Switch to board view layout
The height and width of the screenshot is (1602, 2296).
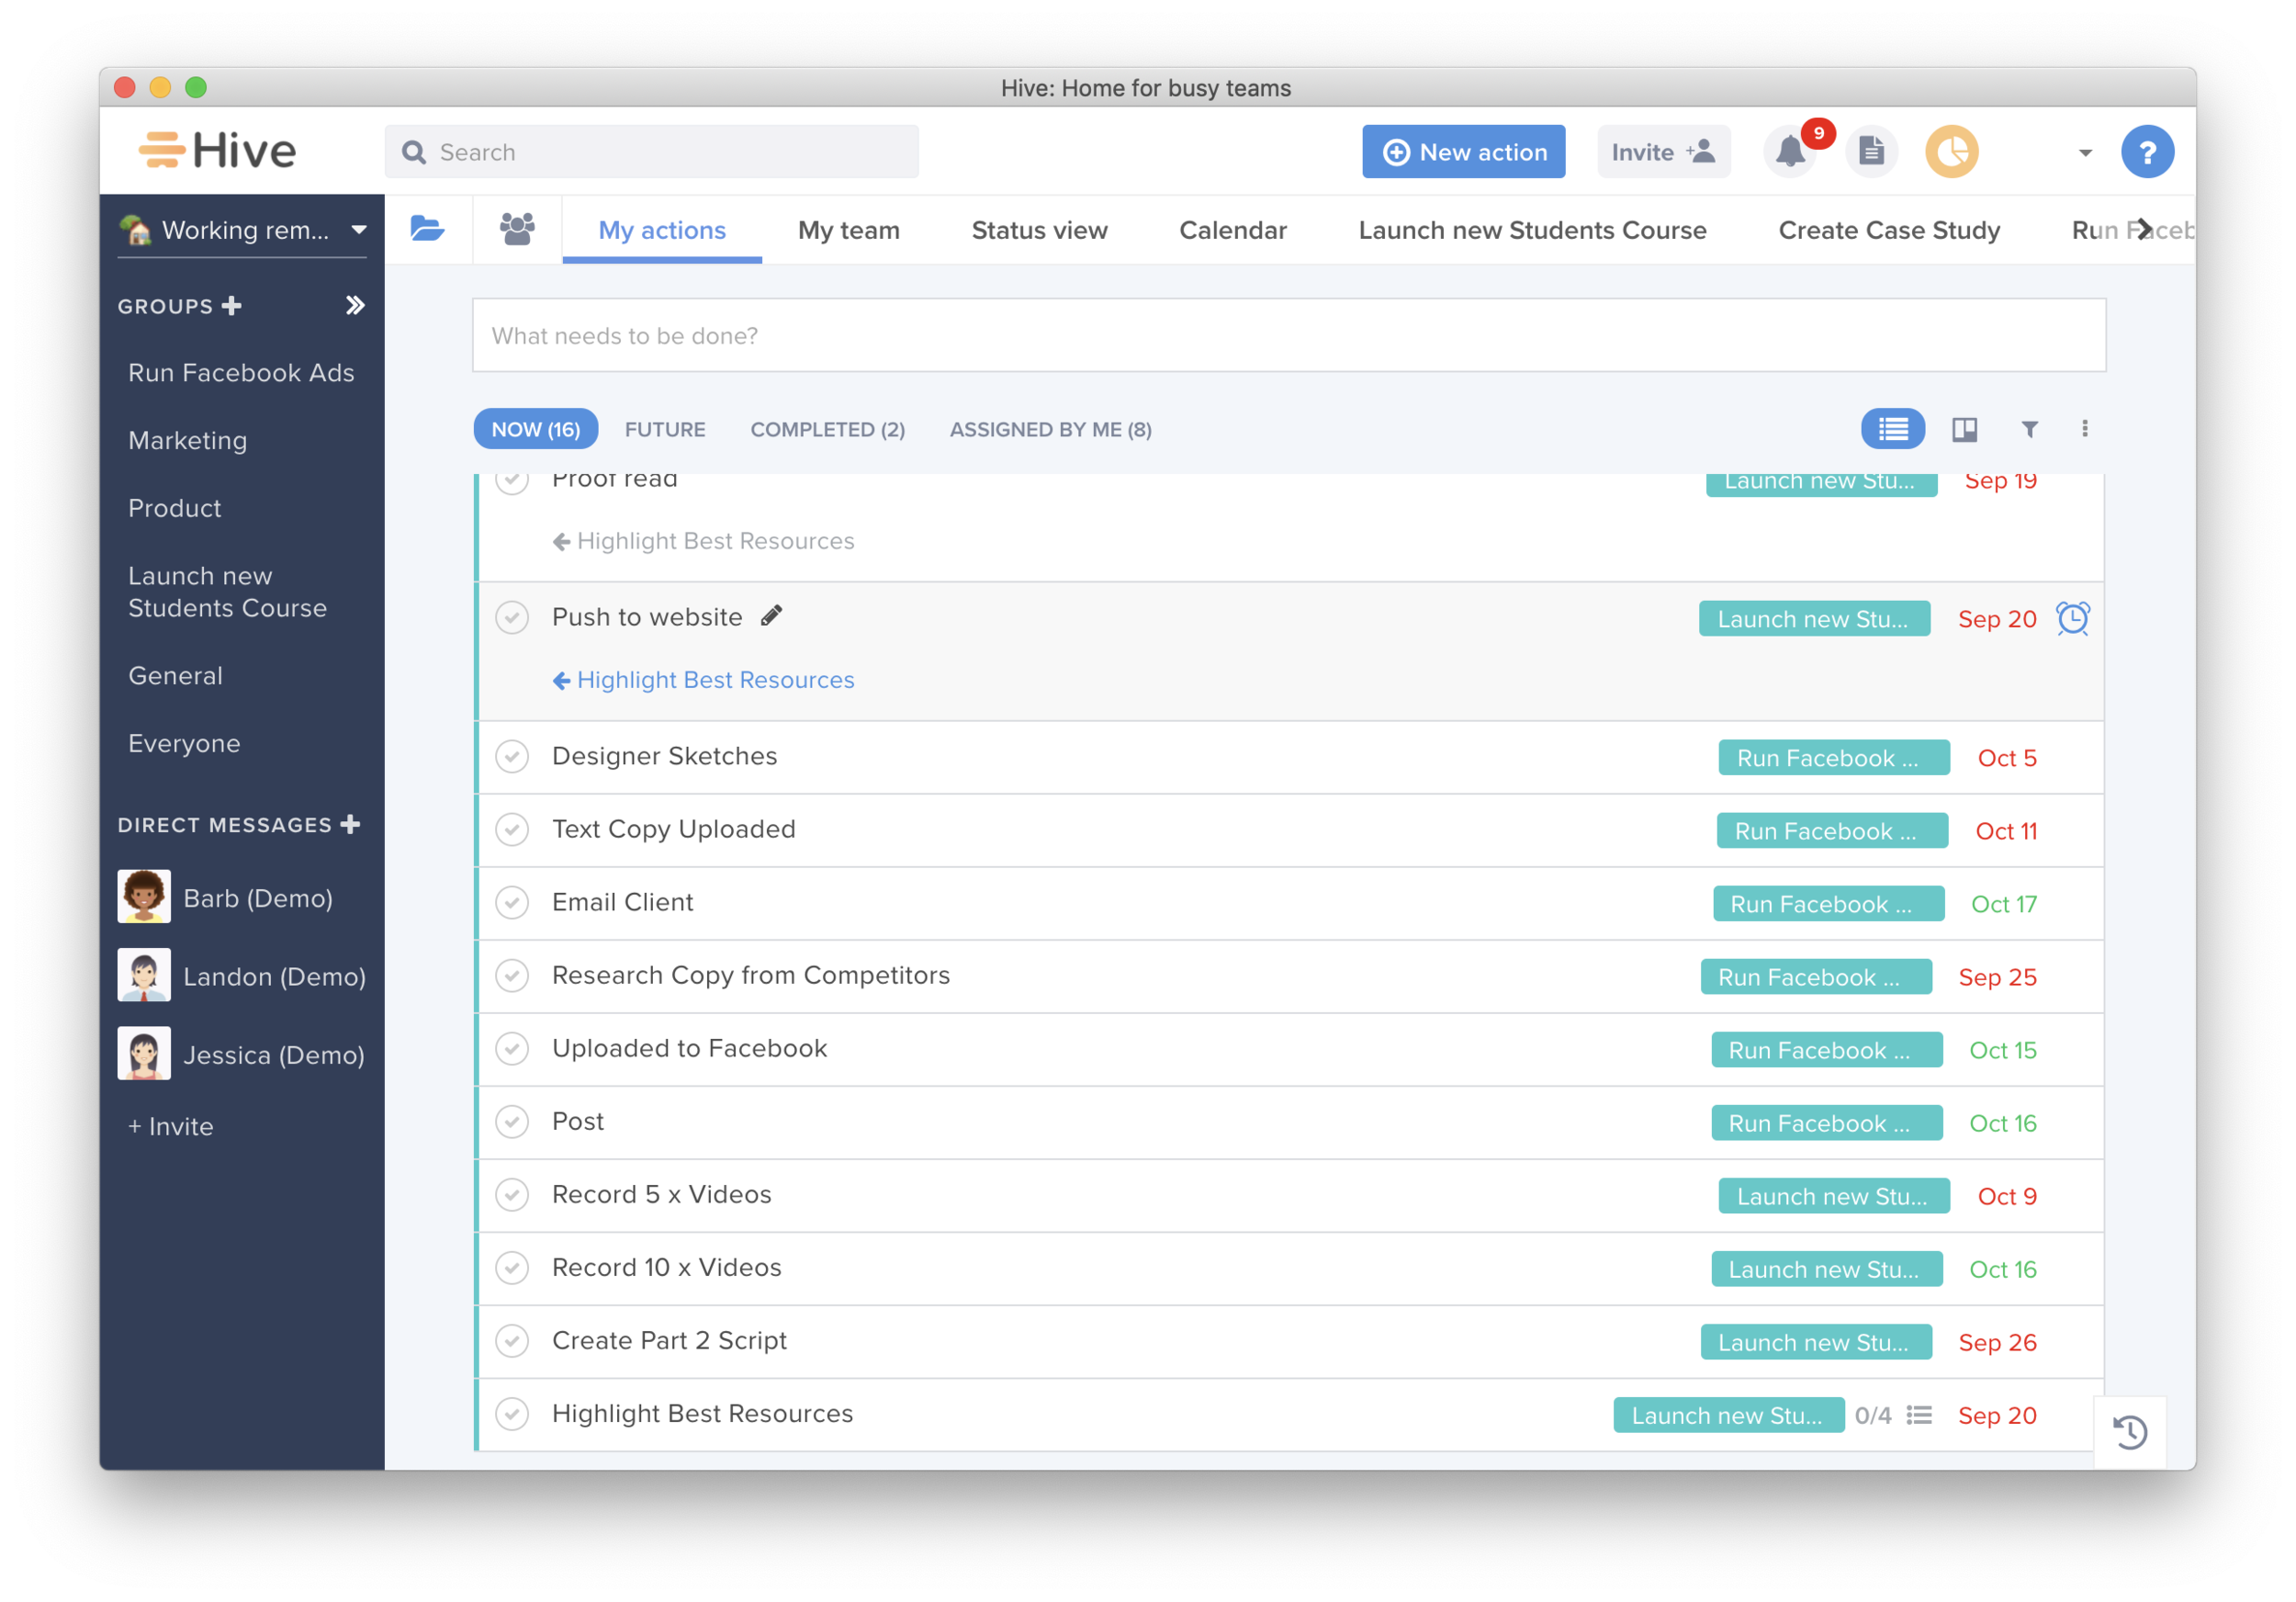click(1964, 429)
